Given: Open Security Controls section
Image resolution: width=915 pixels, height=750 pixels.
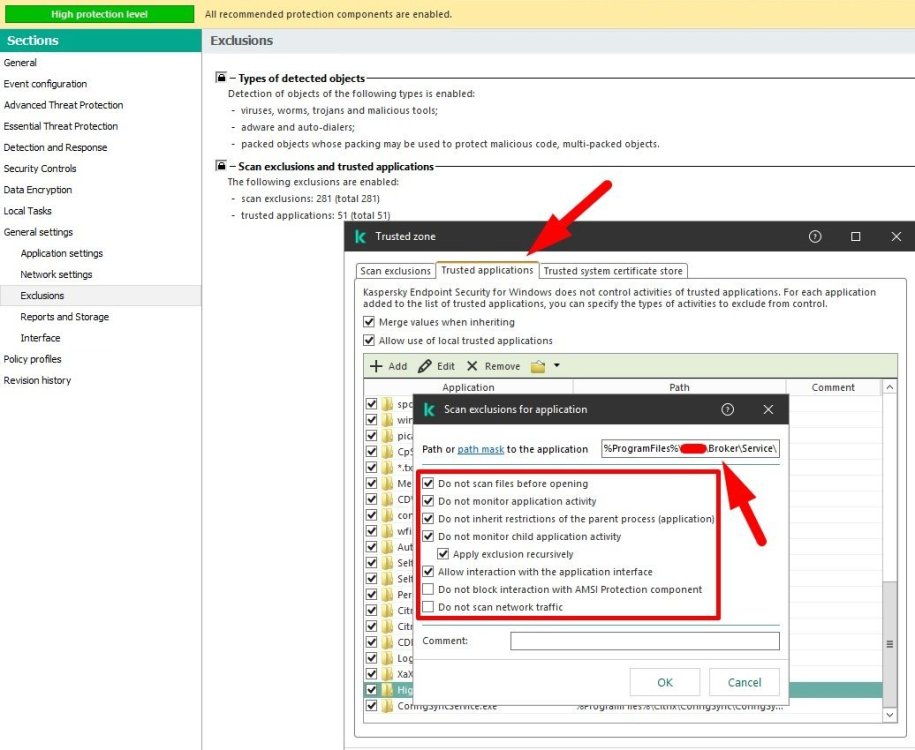Looking at the screenshot, I should pos(40,169).
